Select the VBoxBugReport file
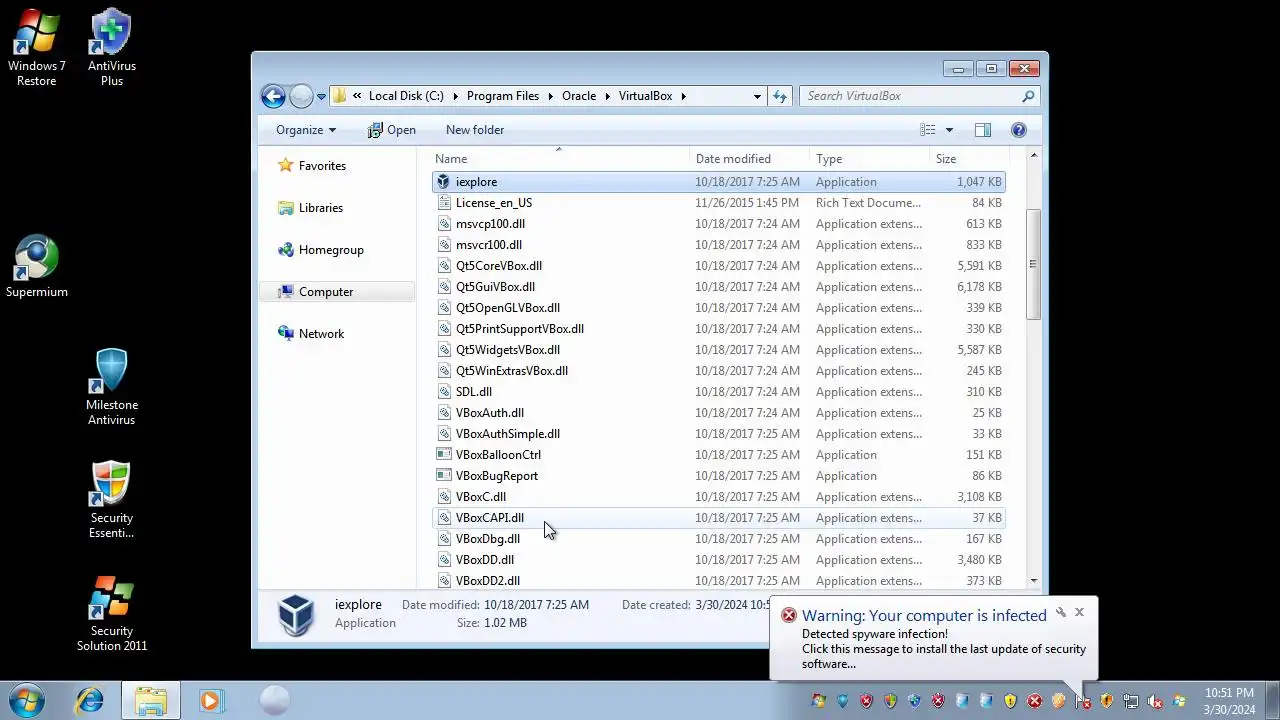The width and height of the screenshot is (1280, 720). (x=718, y=476)
